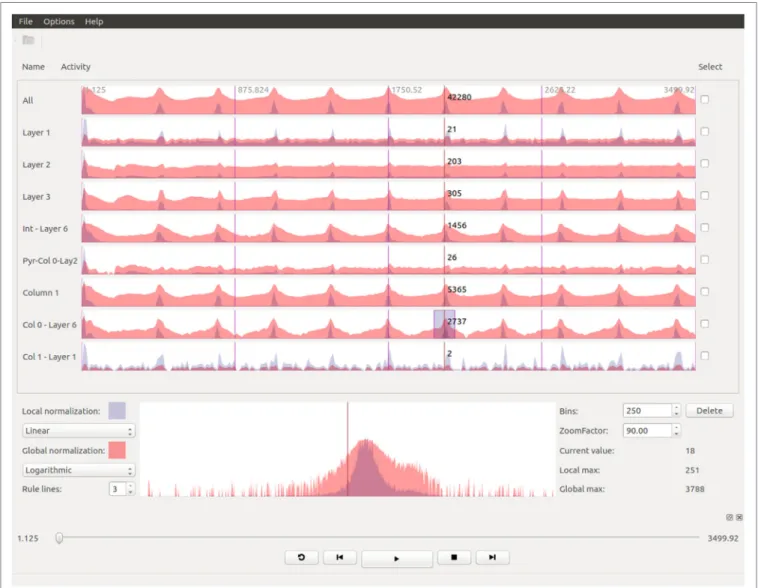Open the Logarithmic normalization dropdown

[78, 470]
